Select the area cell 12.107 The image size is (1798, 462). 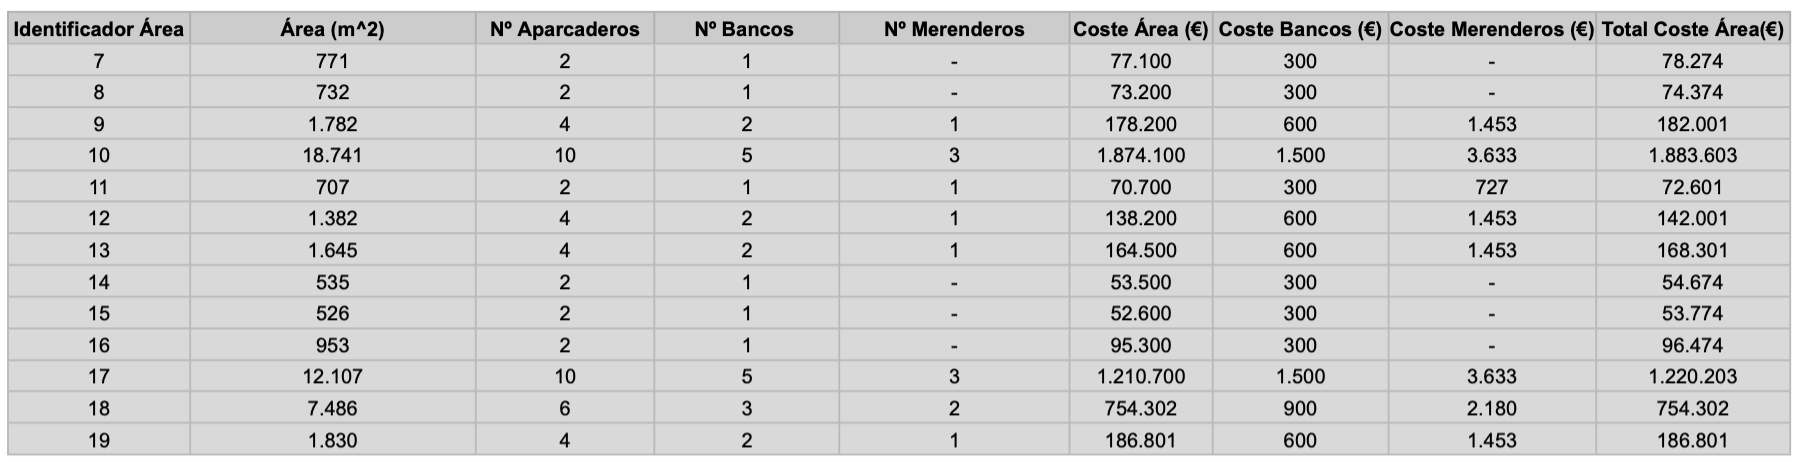[332, 376]
